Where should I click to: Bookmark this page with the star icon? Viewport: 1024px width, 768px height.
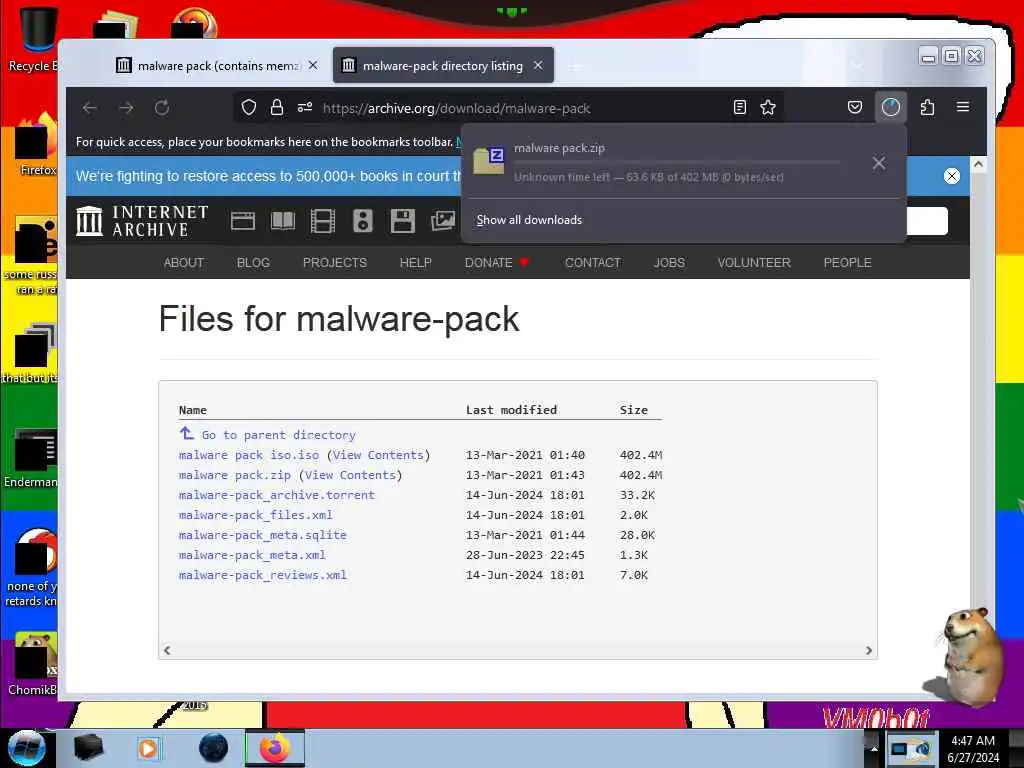768,107
